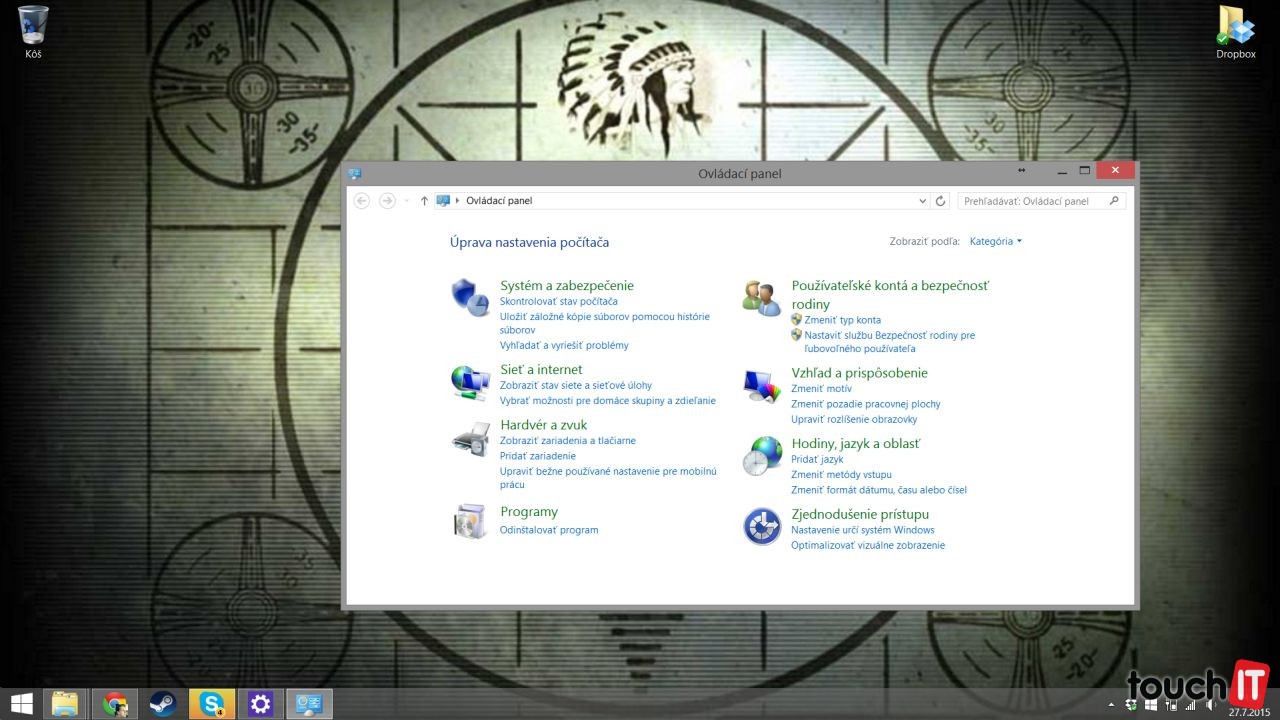This screenshot has height=720, width=1280.
Task: Click the Sieť a internet globe icon
Action: tap(470, 381)
